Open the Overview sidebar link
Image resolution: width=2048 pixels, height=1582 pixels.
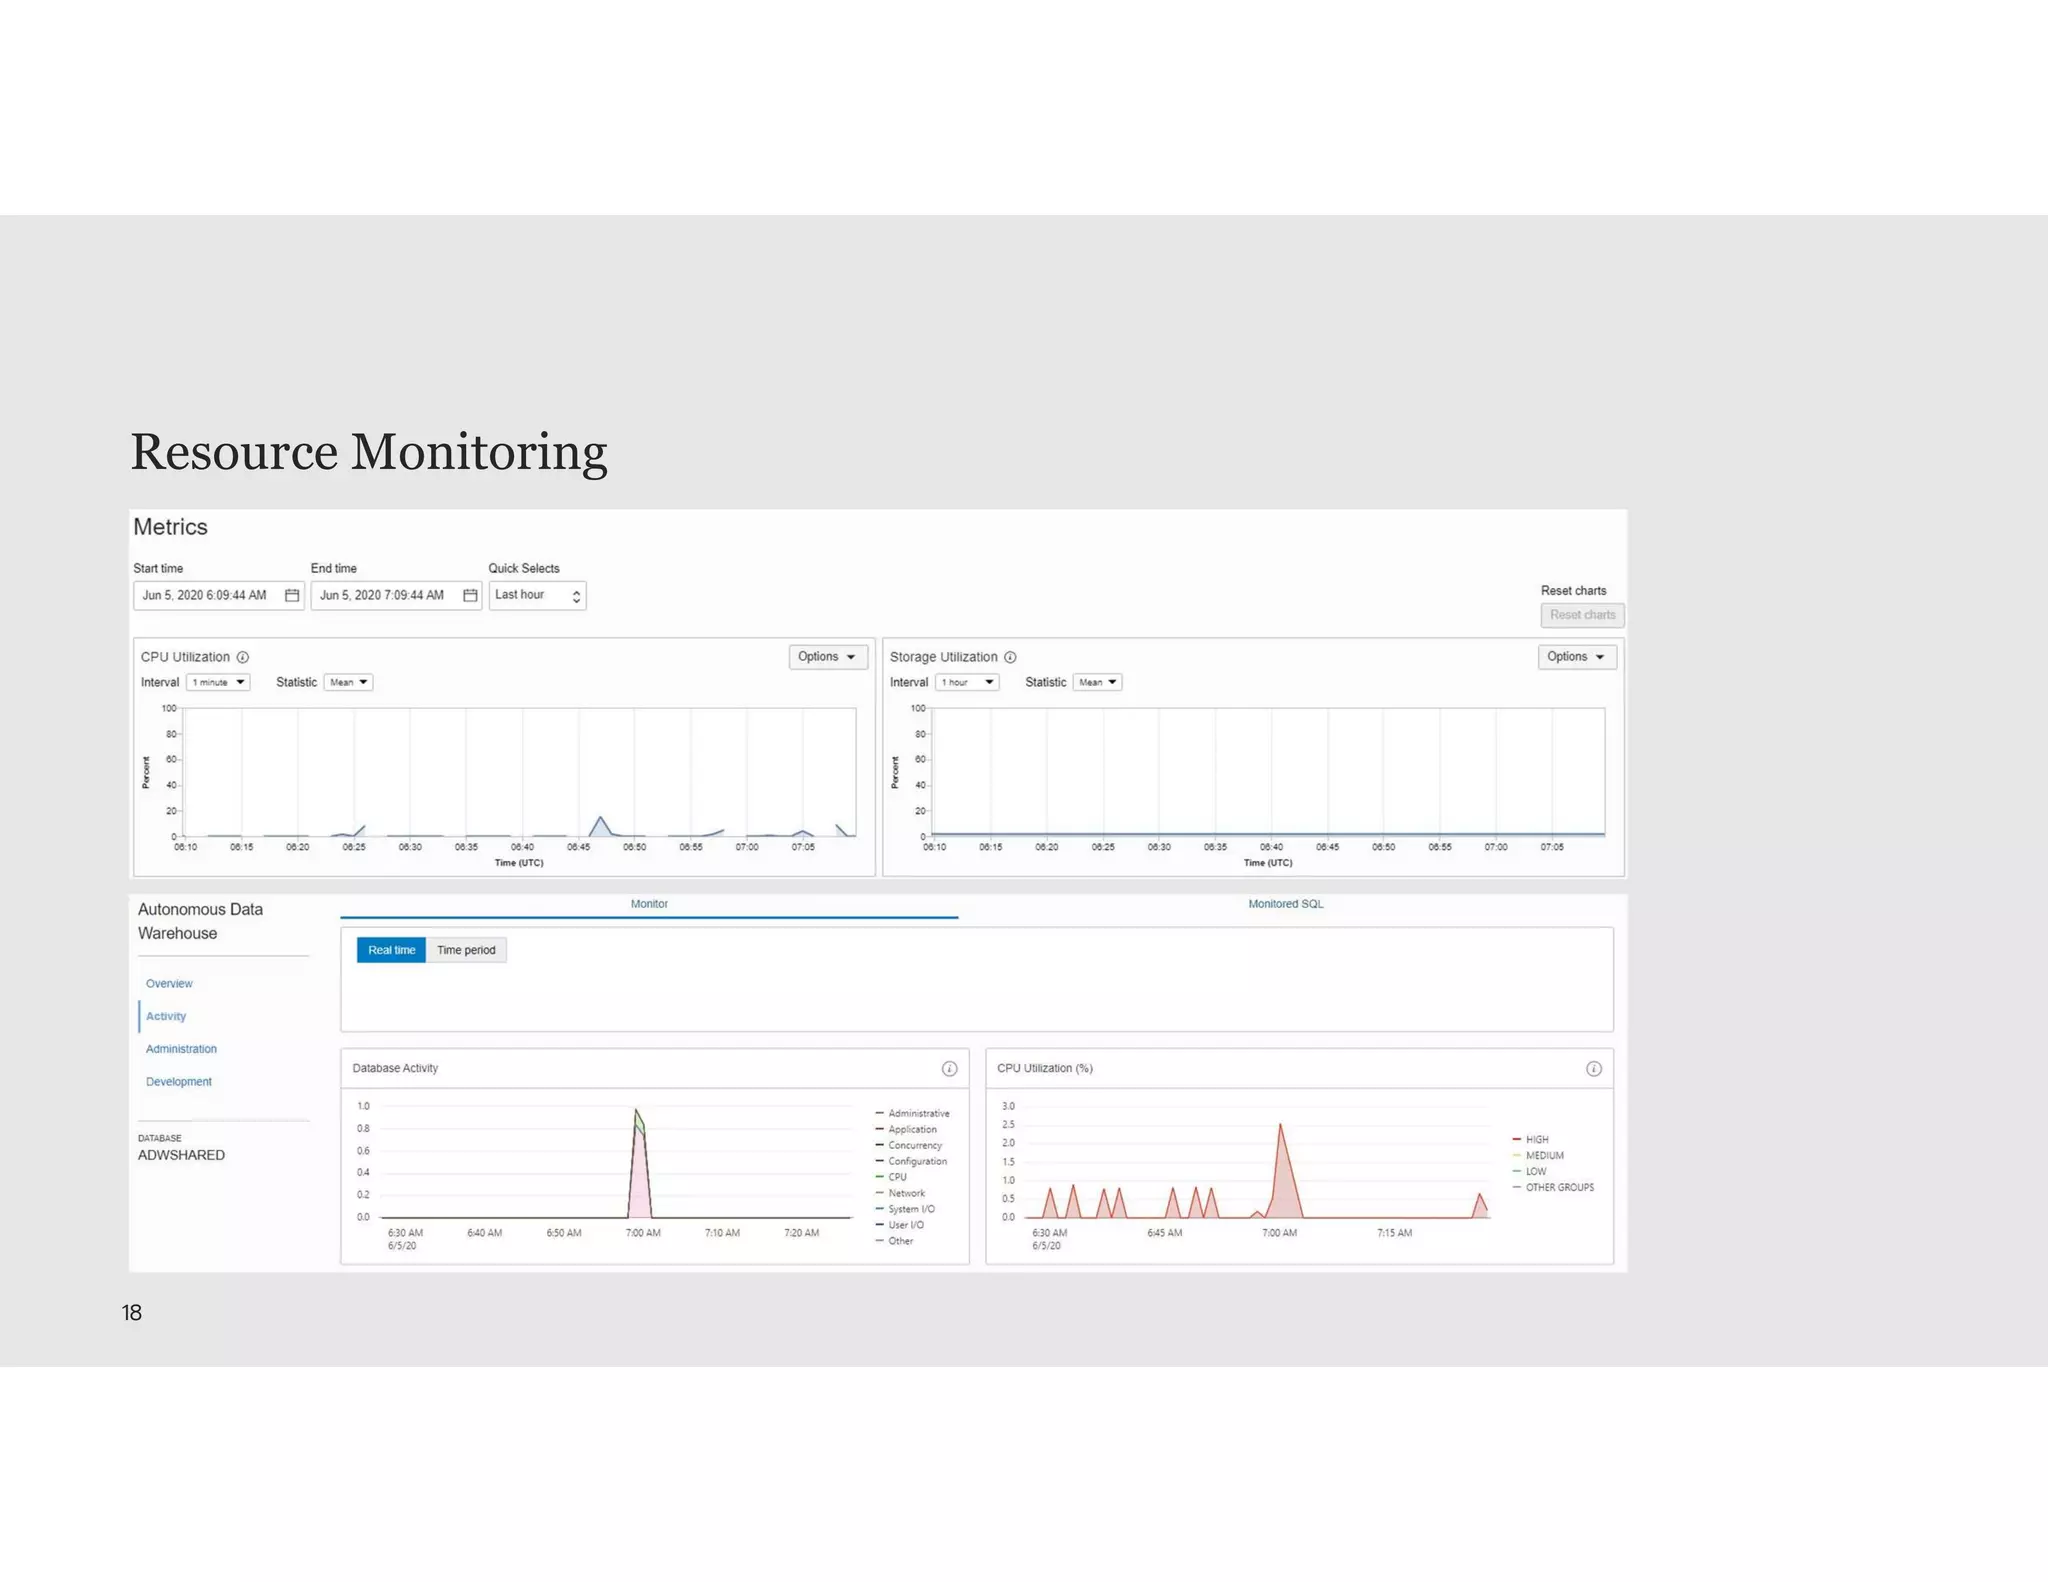(x=169, y=983)
